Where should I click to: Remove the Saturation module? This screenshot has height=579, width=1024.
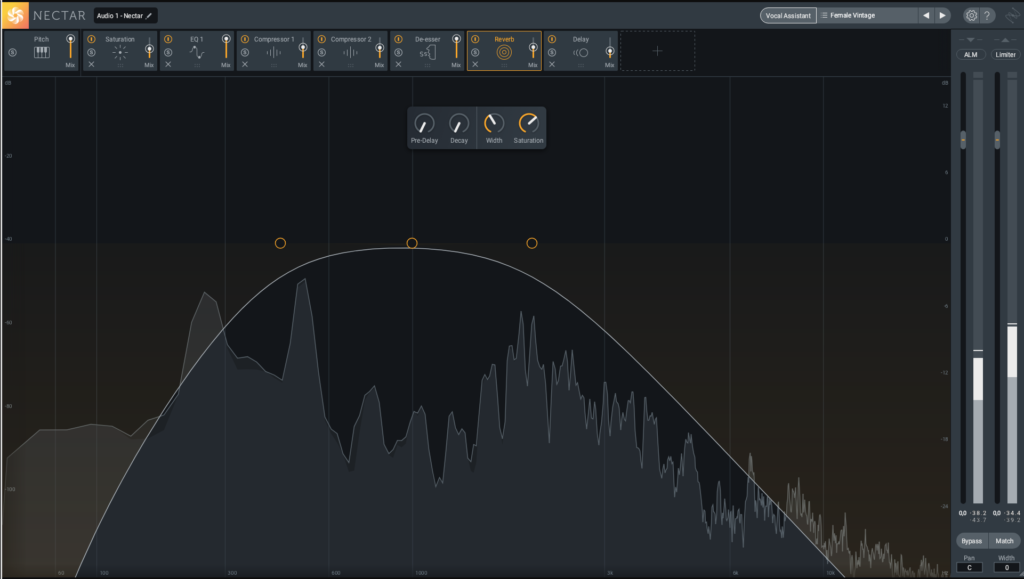(x=91, y=65)
